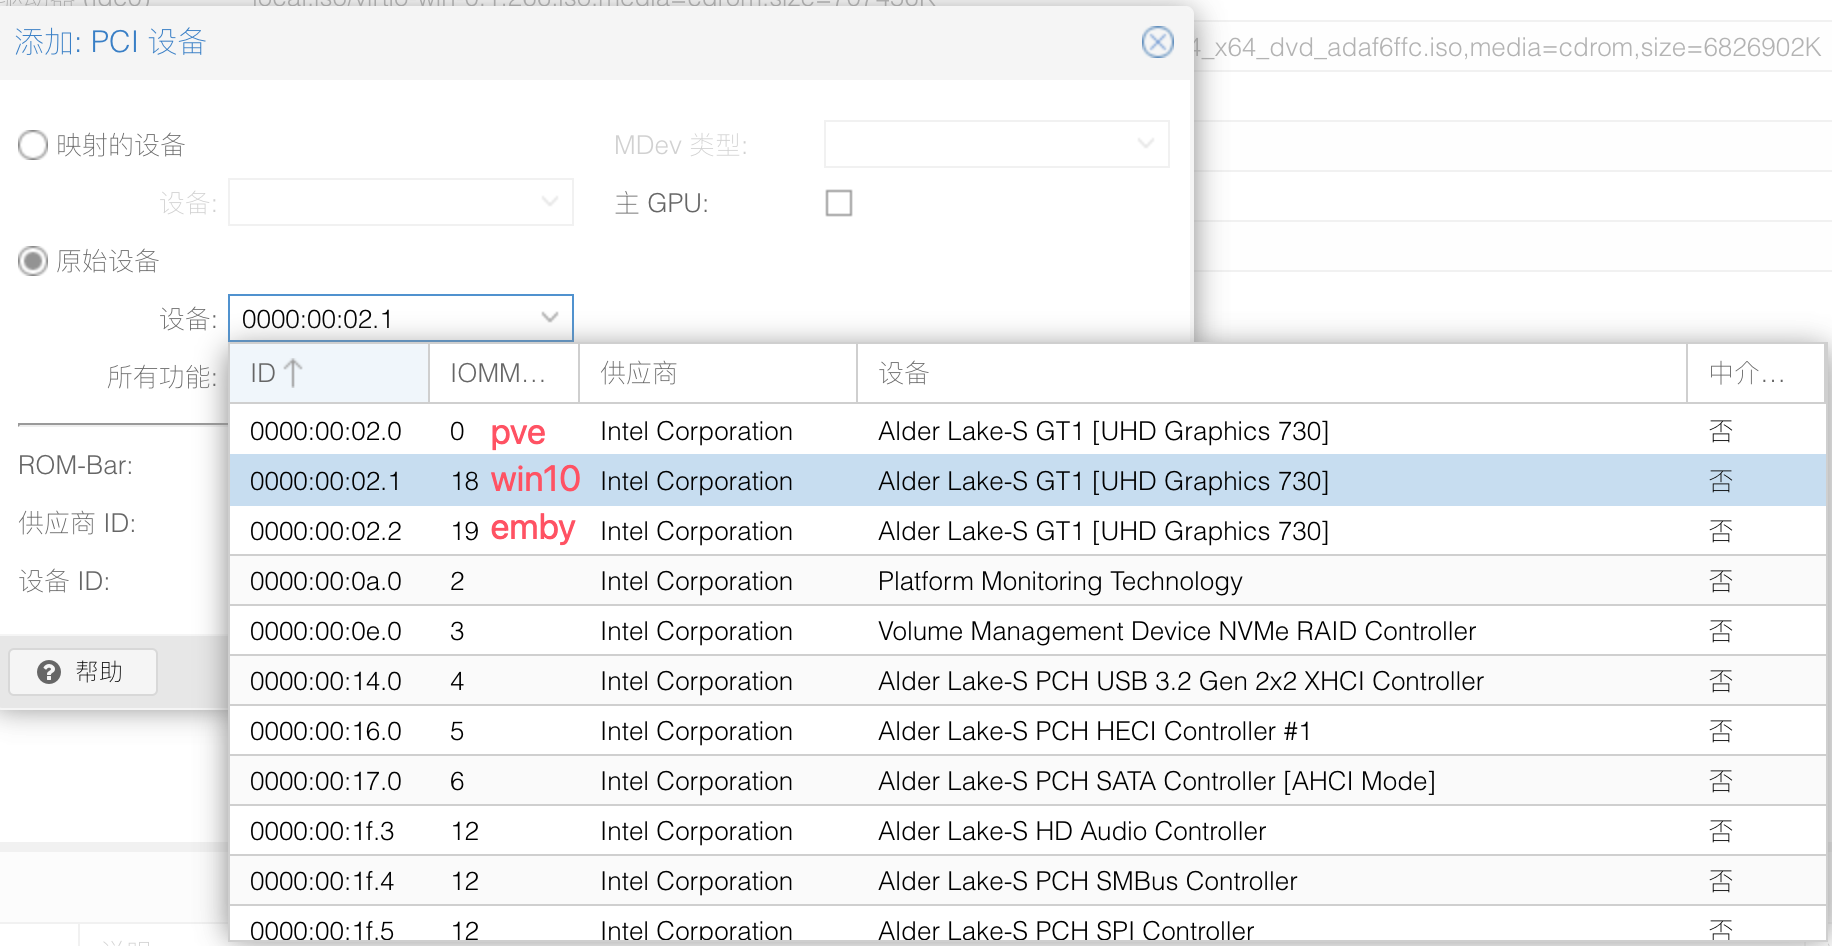The image size is (1832, 946).
Task: Select the 原始设备 radio button
Action: coord(33,261)
